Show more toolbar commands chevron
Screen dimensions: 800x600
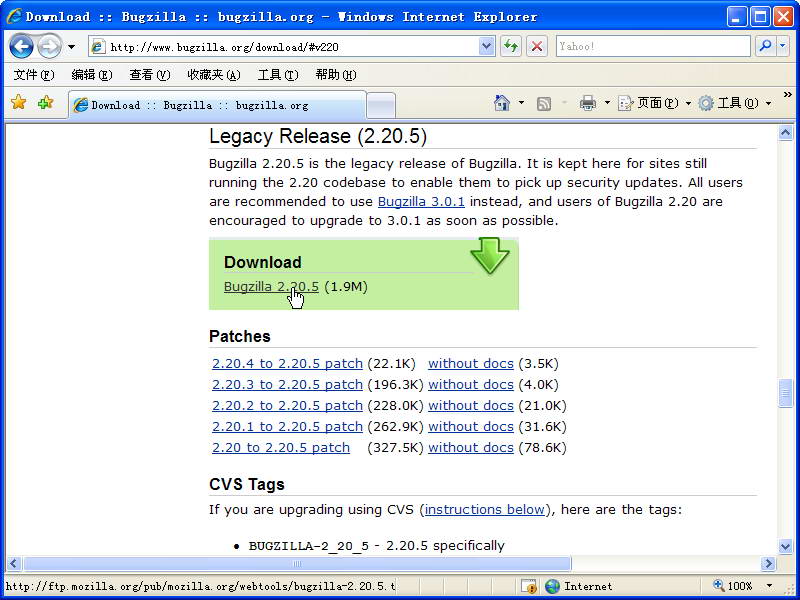pos(788,94)
